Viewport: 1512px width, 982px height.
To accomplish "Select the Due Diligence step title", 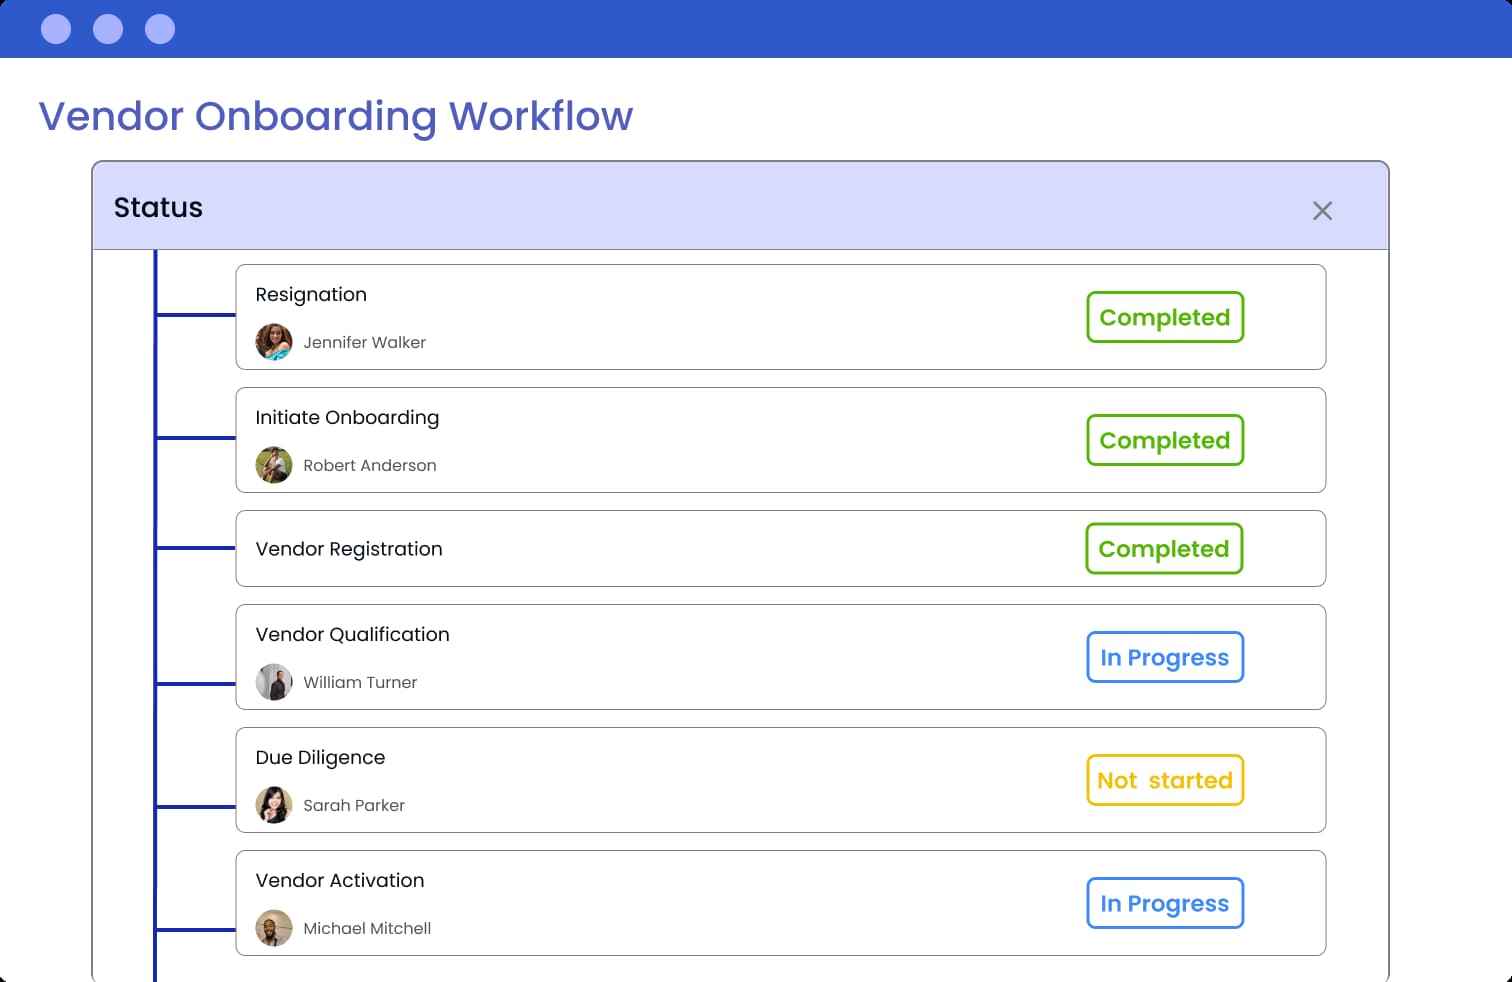I will pos(320,757).
